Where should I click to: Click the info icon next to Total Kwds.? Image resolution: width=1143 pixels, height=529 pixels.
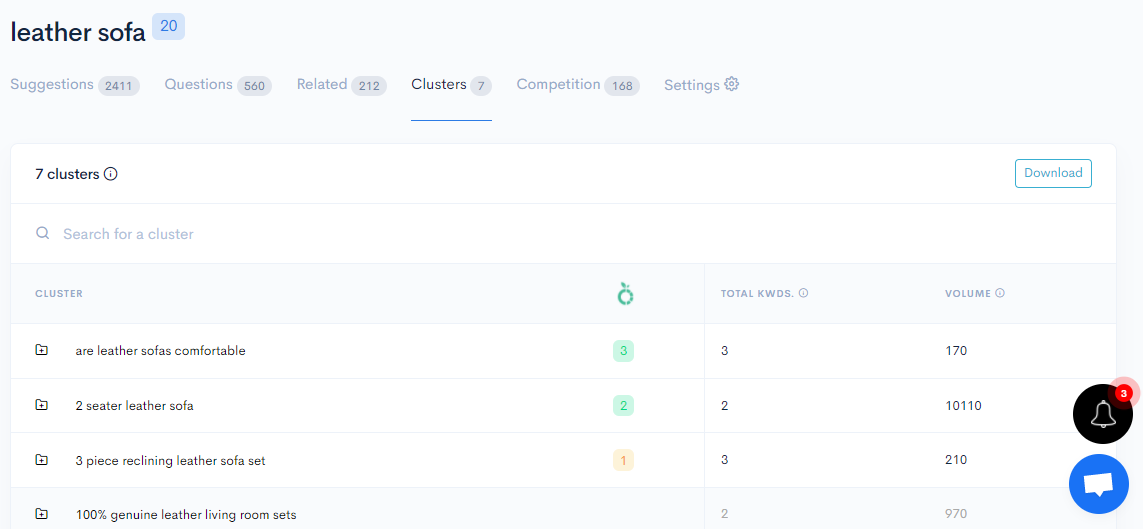[803, 293]
